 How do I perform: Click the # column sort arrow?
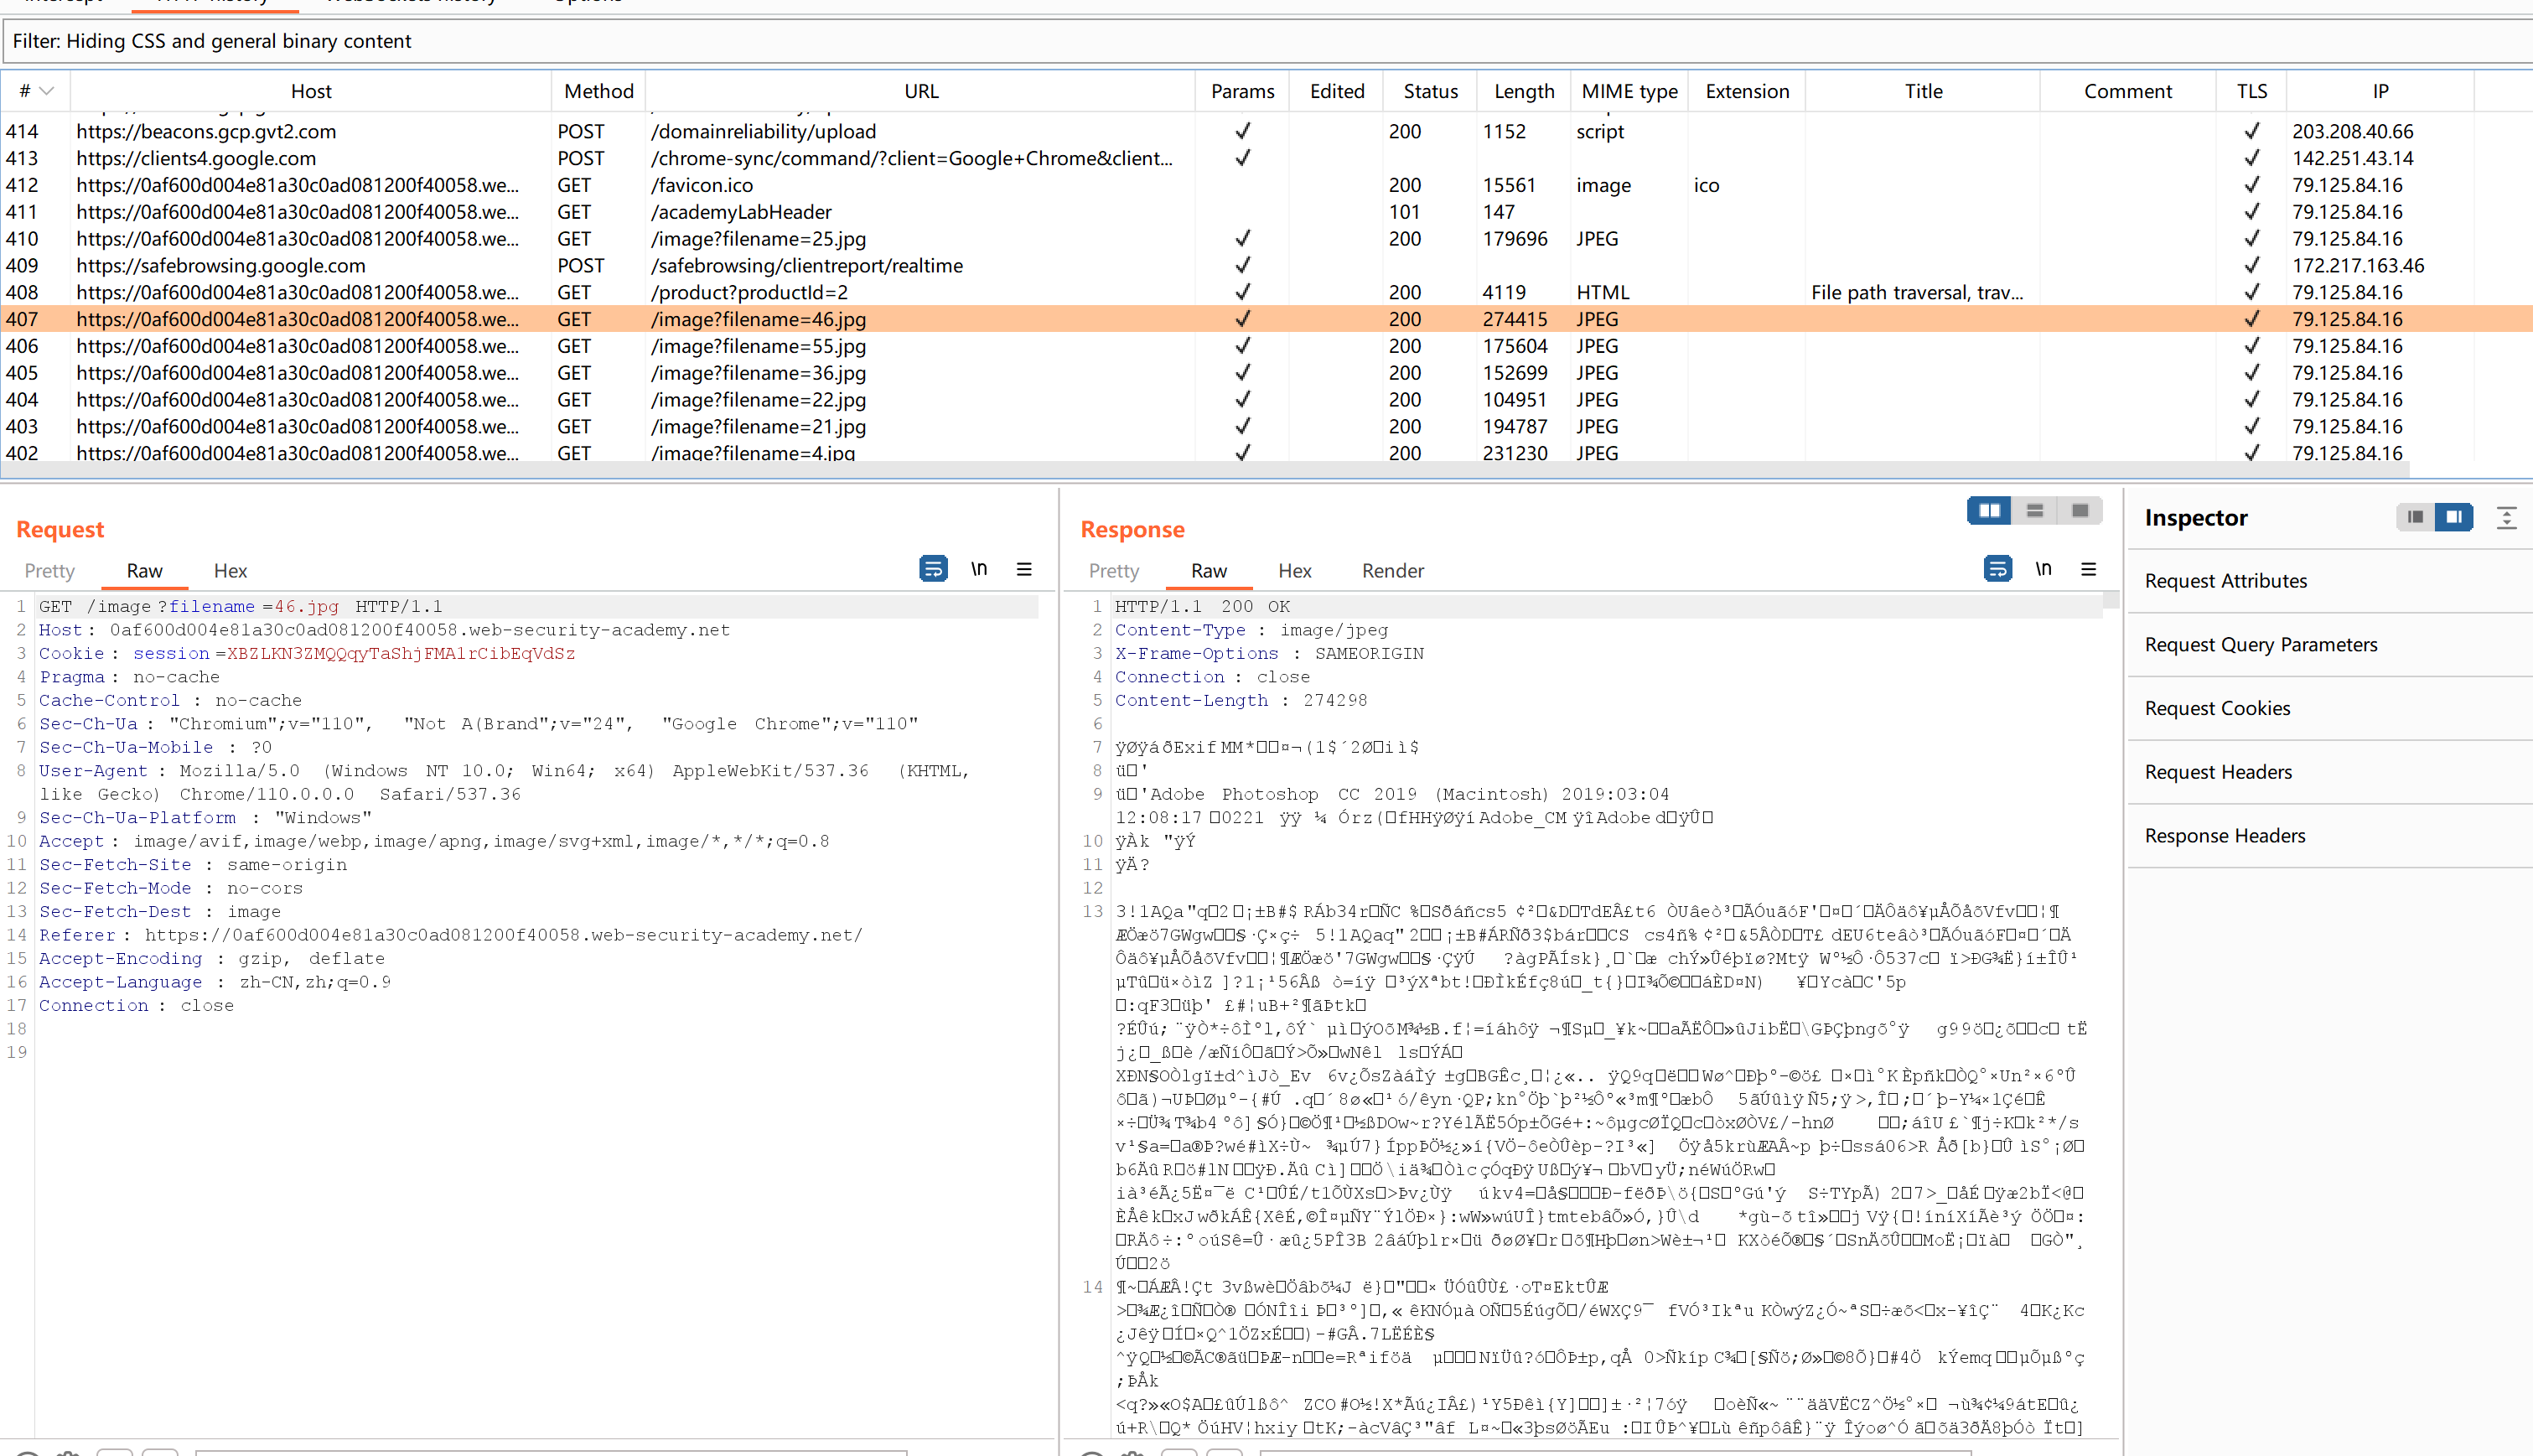pos(46,91)
